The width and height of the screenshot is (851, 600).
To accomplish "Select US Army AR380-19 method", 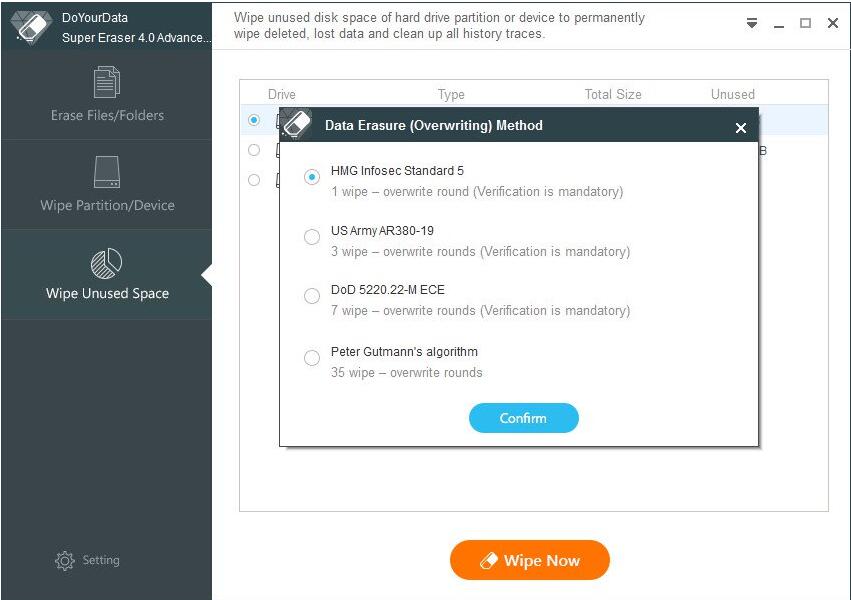I will pos(312,237).
